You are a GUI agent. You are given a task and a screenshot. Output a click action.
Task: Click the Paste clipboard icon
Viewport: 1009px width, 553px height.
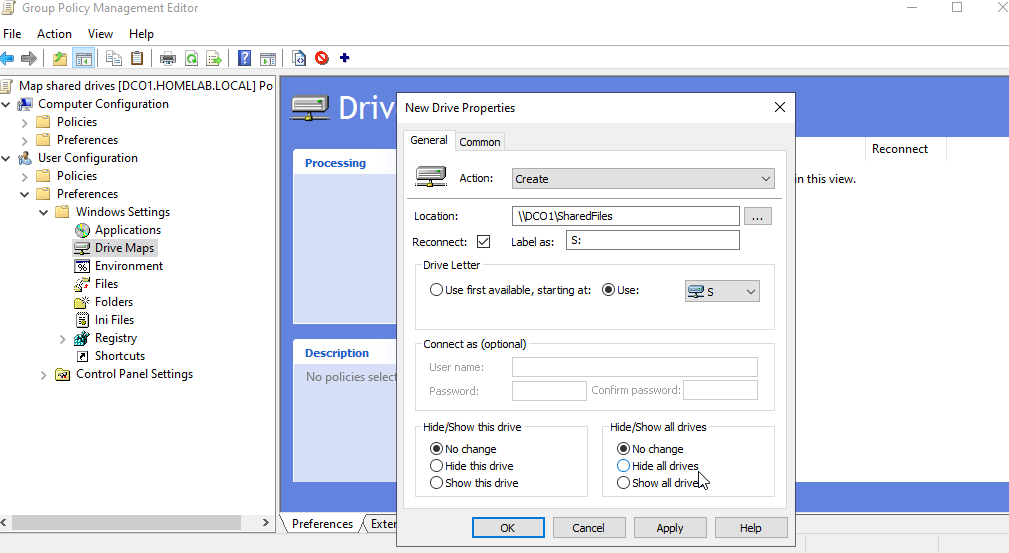coord(137,58)
